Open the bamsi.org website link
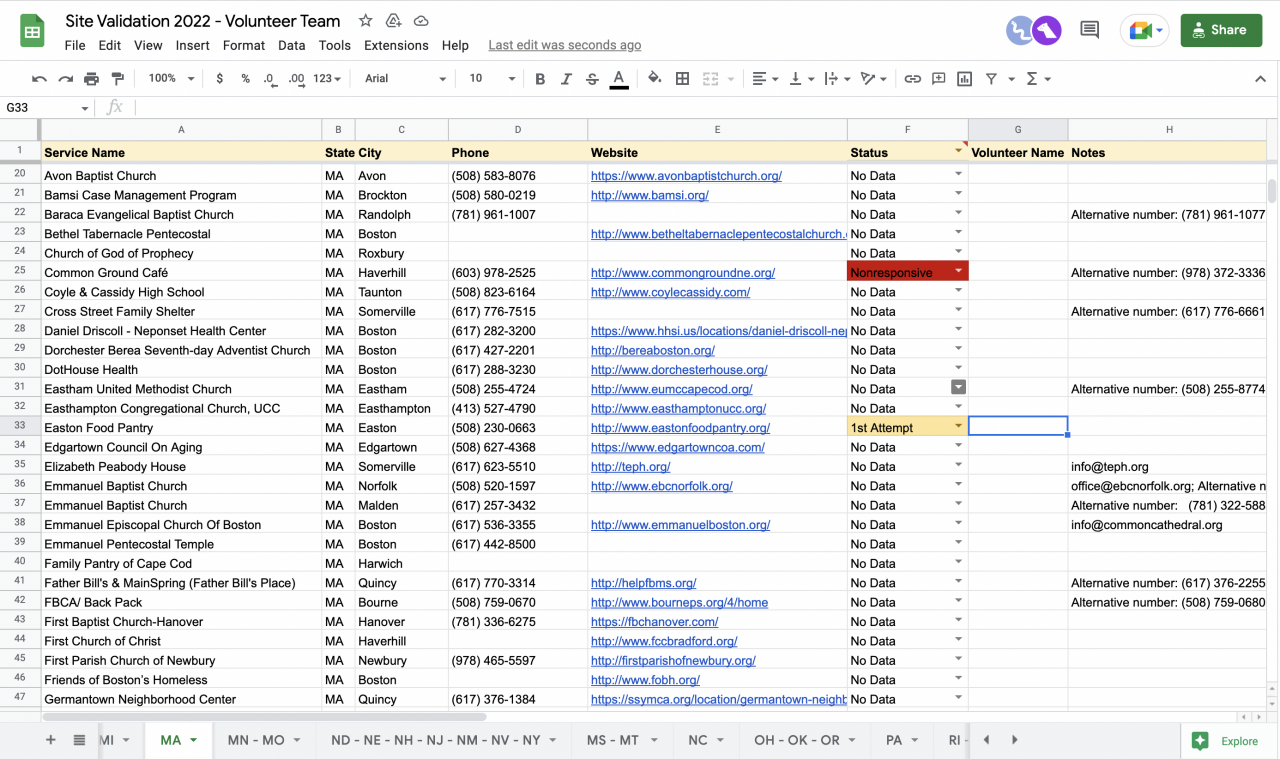1280x759 pixels. point(649,195)
